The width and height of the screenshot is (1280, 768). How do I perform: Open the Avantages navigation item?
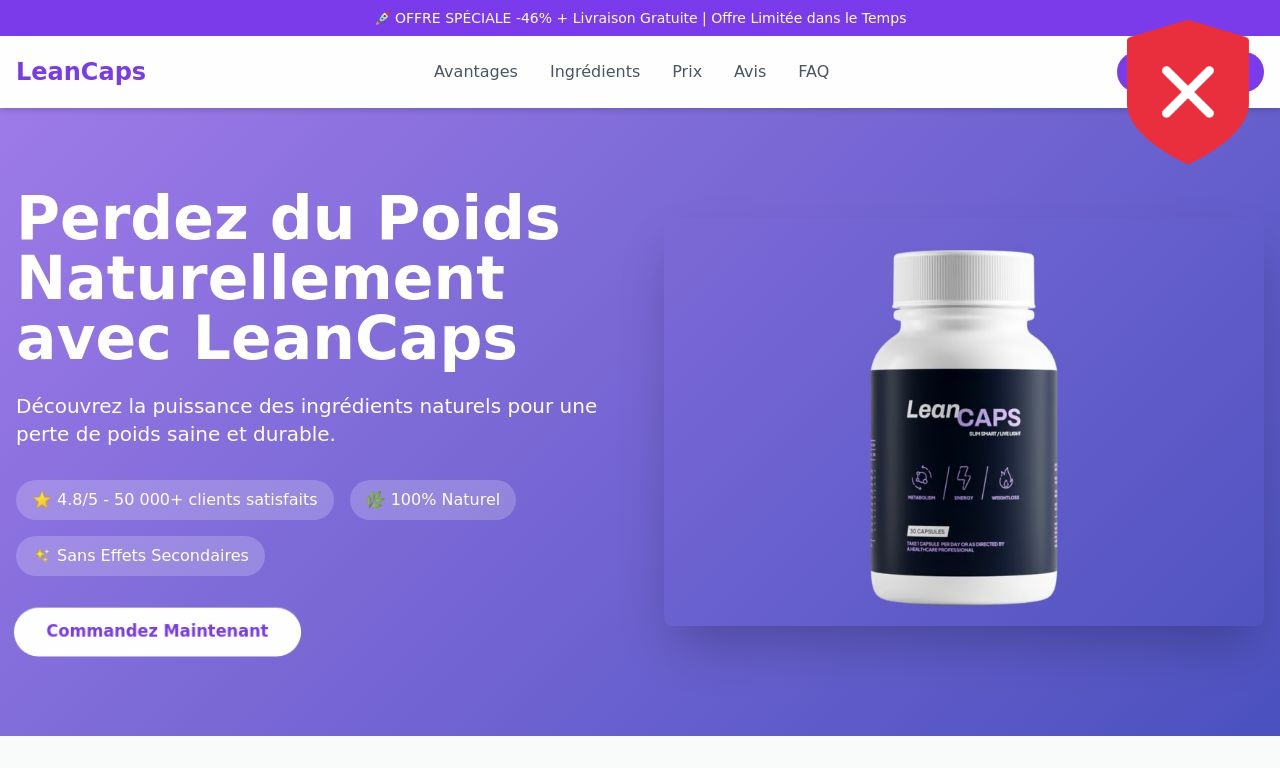pyautogui.click(x=476, y=72)
